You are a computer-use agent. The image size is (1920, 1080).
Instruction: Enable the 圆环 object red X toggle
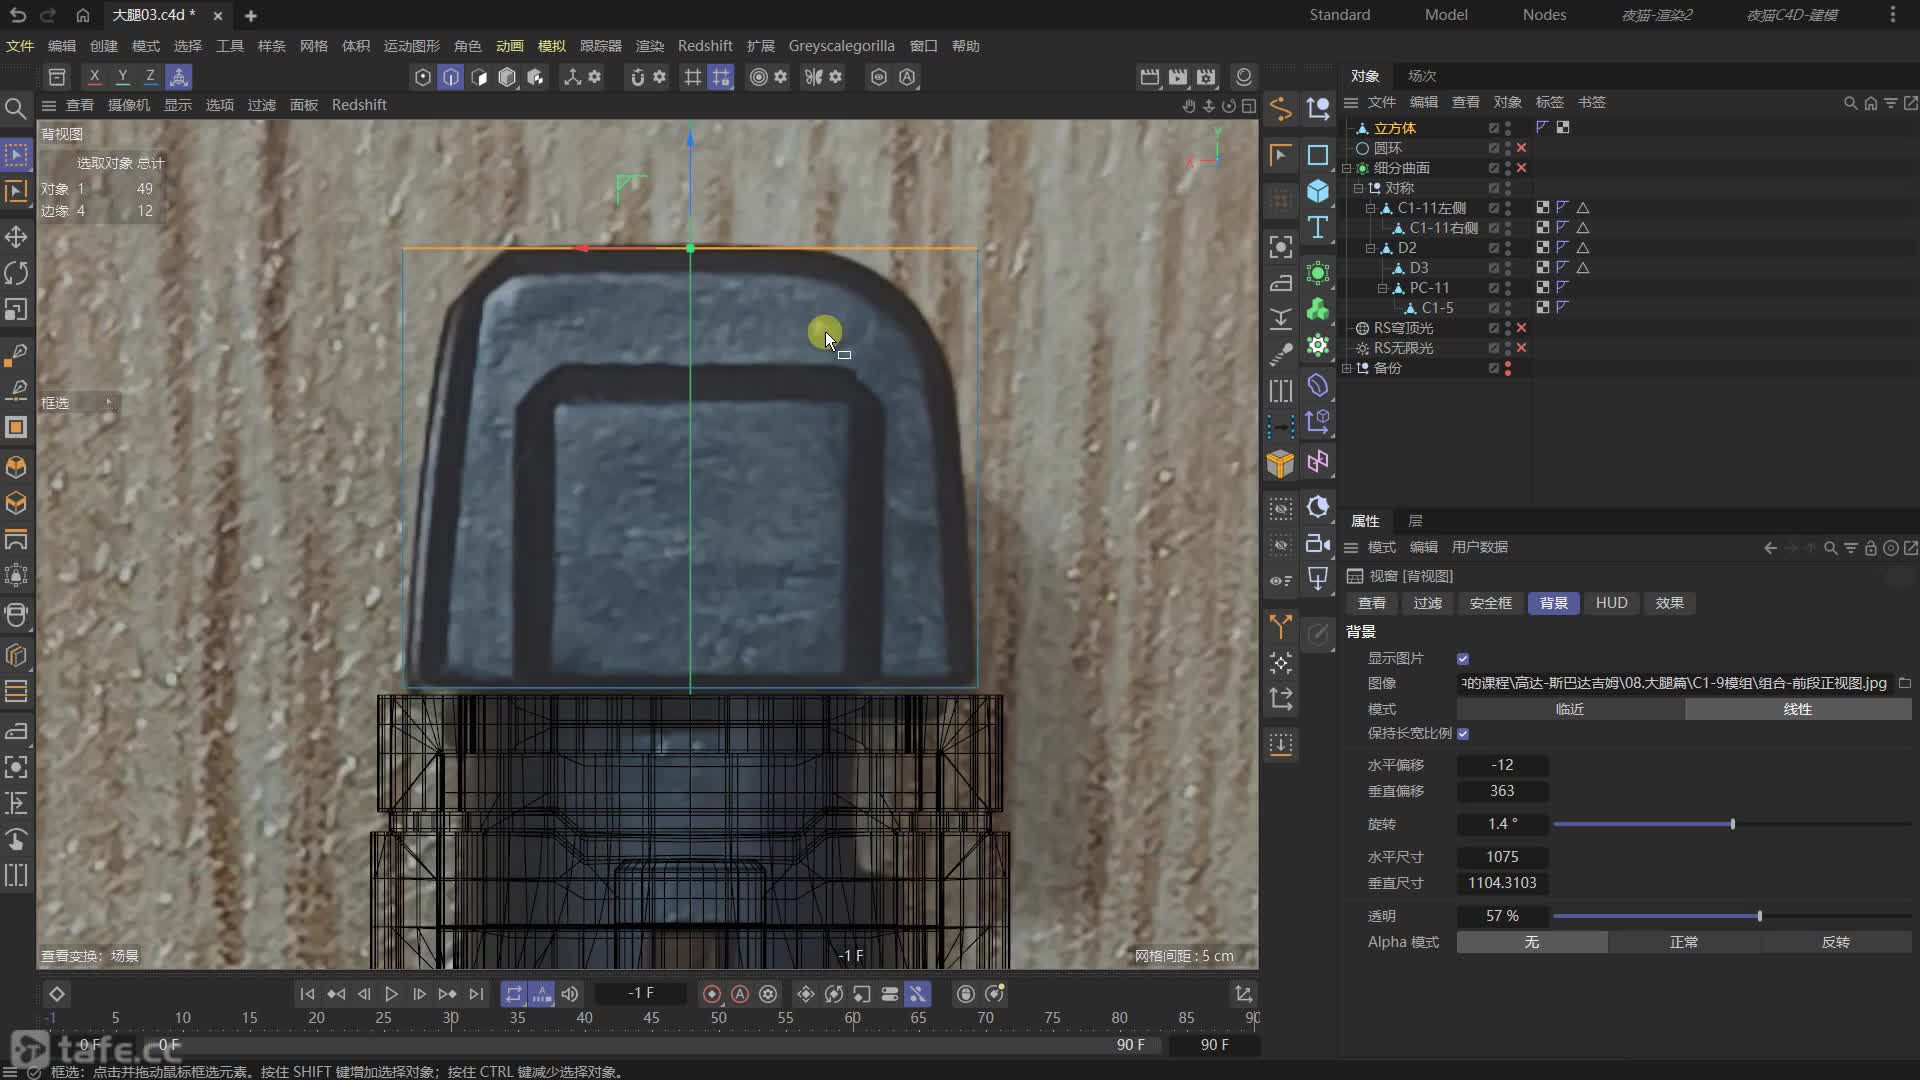1522,148
